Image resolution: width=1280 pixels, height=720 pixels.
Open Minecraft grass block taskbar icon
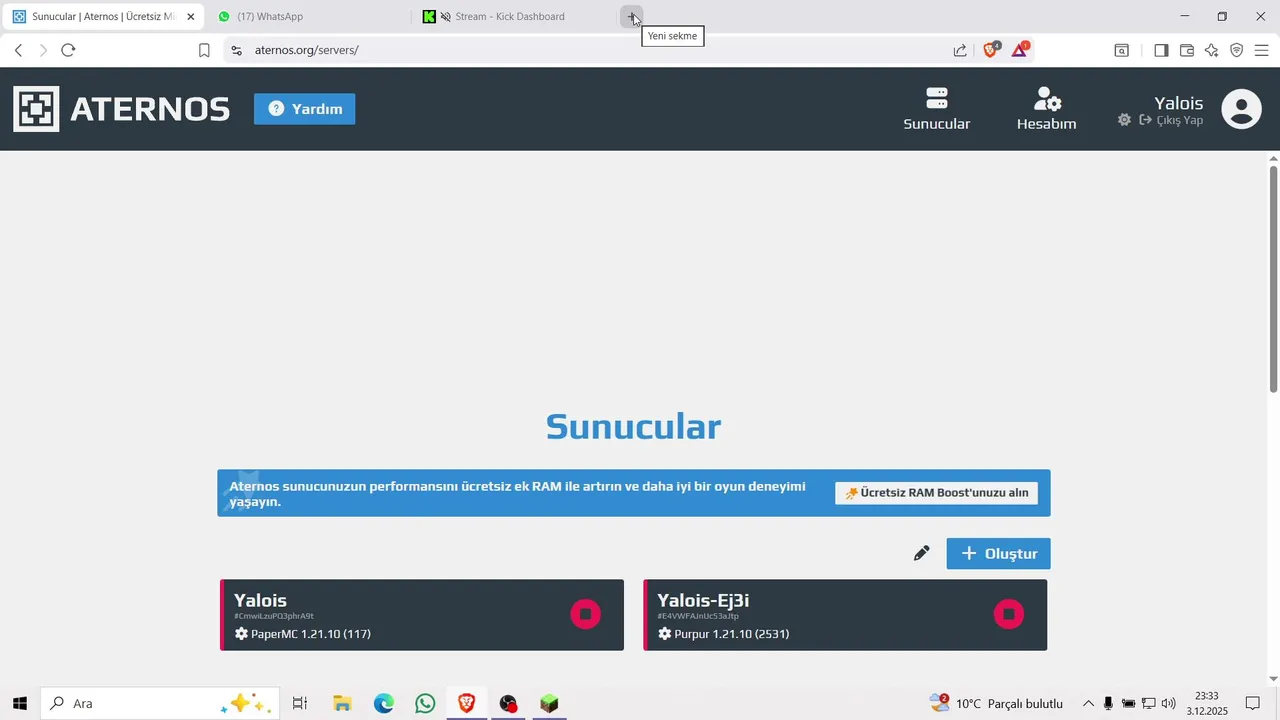[x=549, y=703]
